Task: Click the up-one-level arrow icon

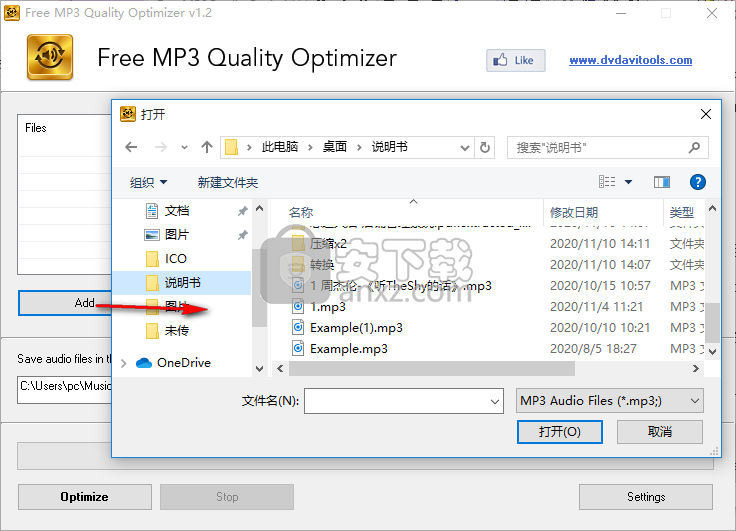Action: tap(207, 147)
